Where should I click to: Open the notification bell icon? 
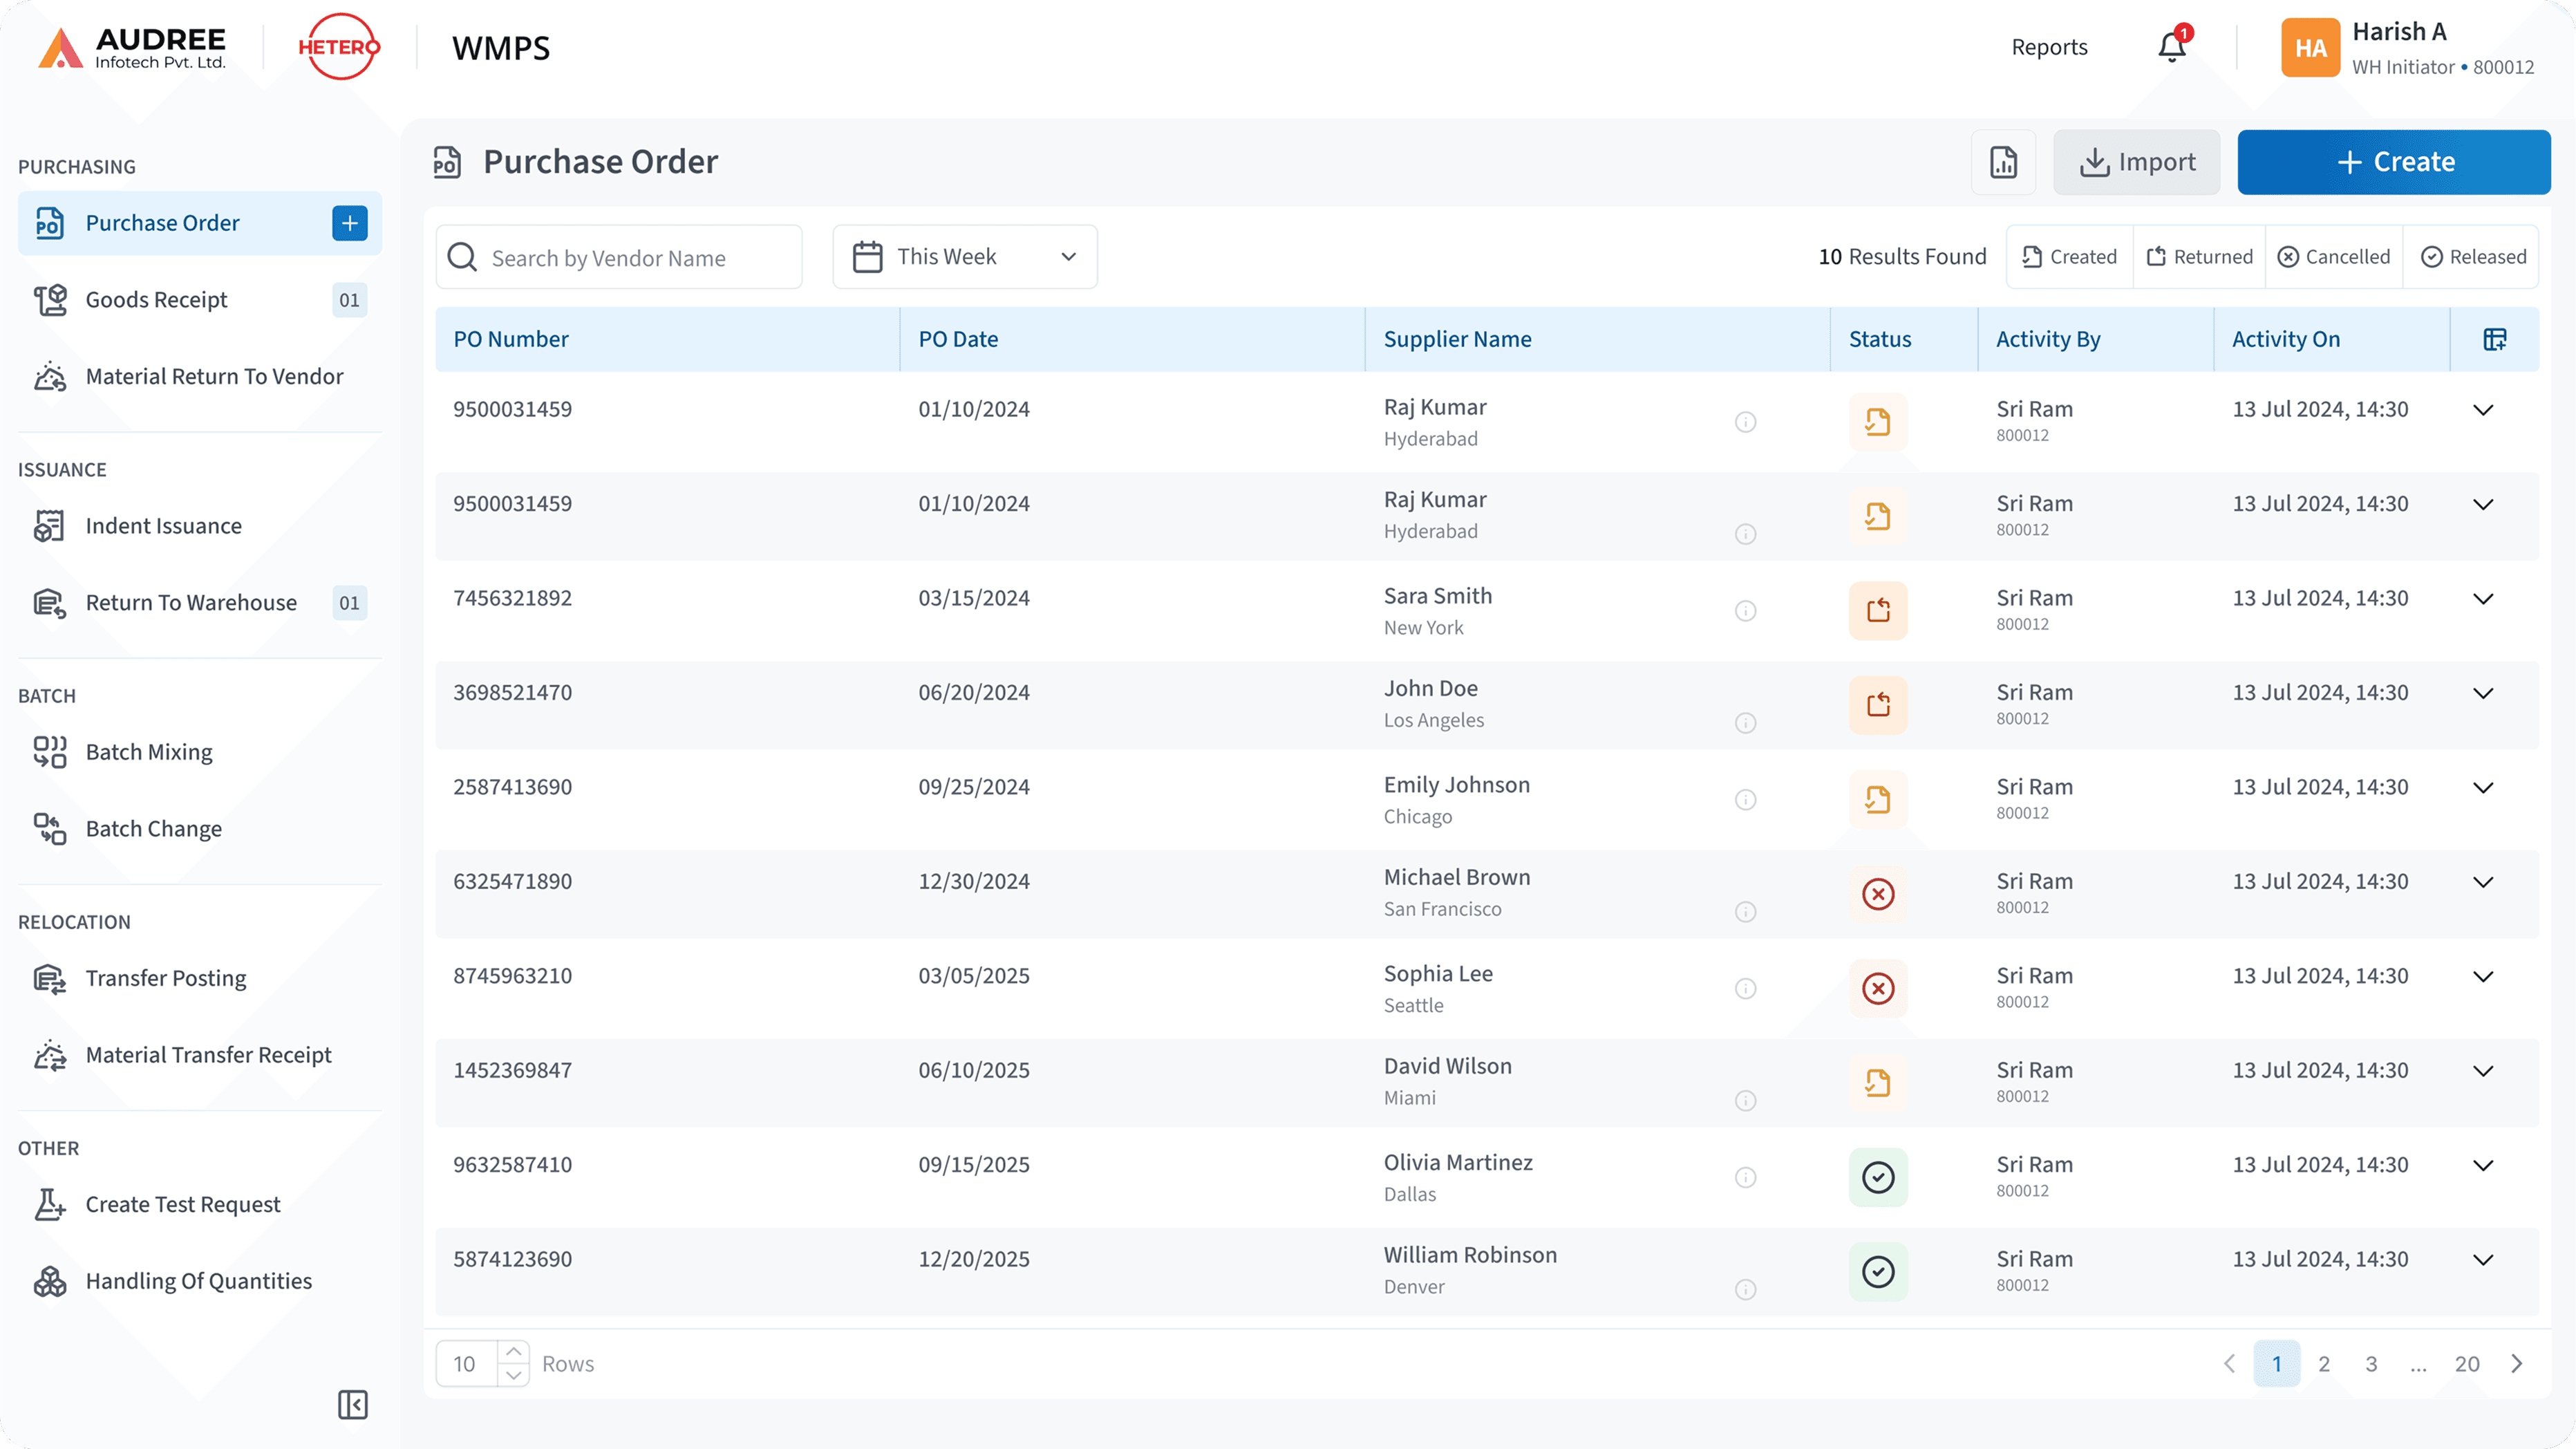point(2171,47)
